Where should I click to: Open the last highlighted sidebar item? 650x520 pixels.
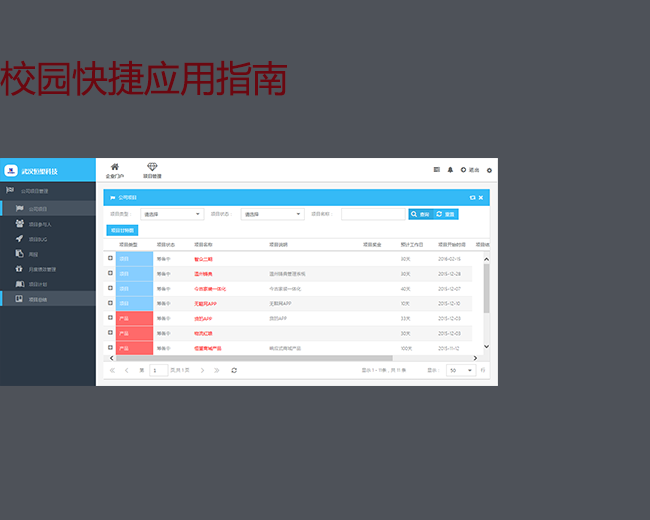48,299
